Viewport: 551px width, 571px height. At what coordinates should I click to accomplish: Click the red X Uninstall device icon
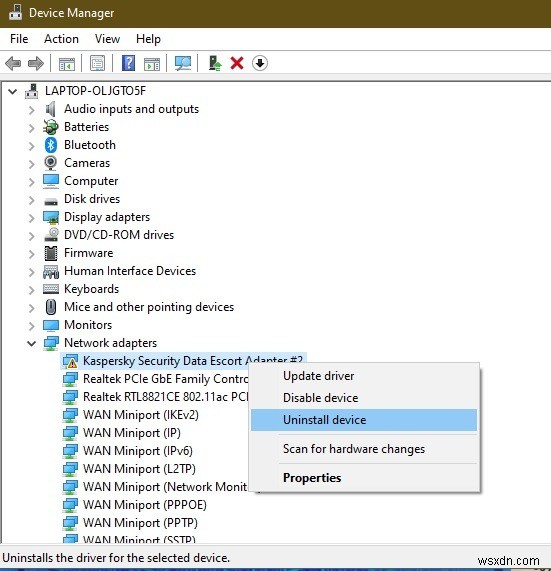pos(237,63)
